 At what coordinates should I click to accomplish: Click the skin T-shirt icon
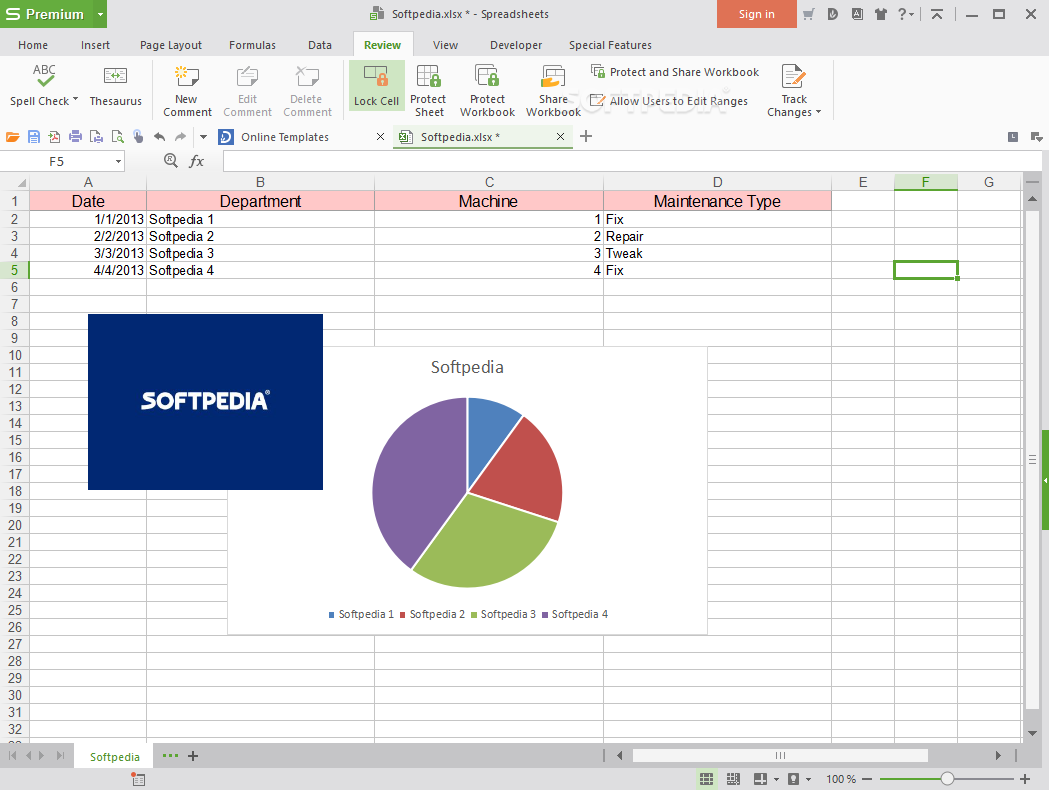pyautogui.click(x=880, y=14)
